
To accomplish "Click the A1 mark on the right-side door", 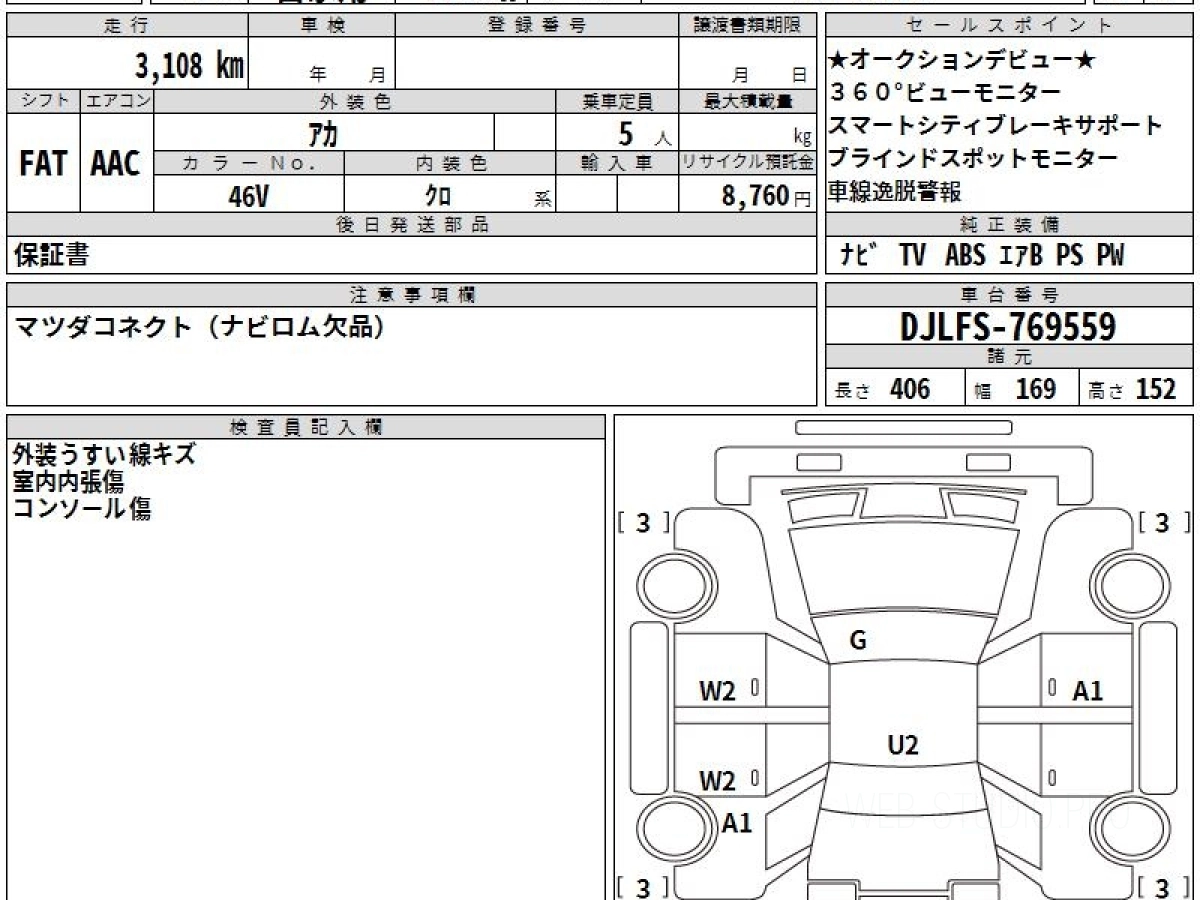I will [1088, 691].
